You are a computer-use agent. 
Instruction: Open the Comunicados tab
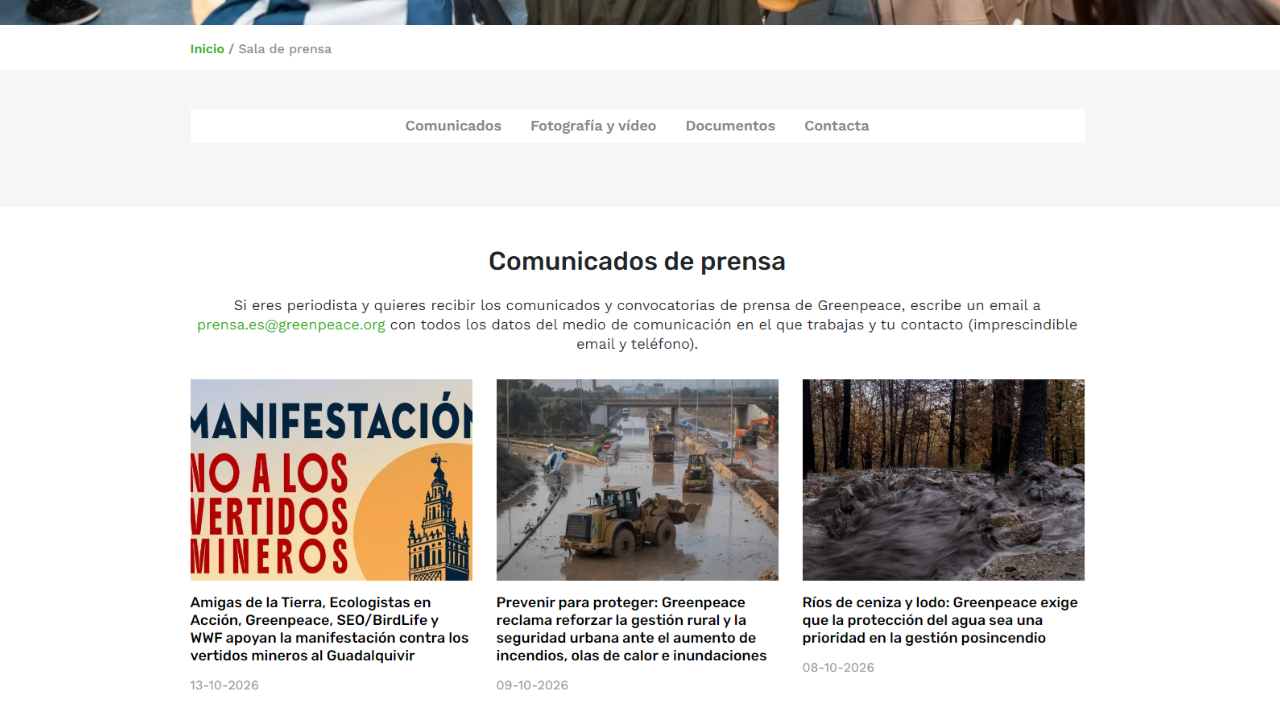pos(453,126)
